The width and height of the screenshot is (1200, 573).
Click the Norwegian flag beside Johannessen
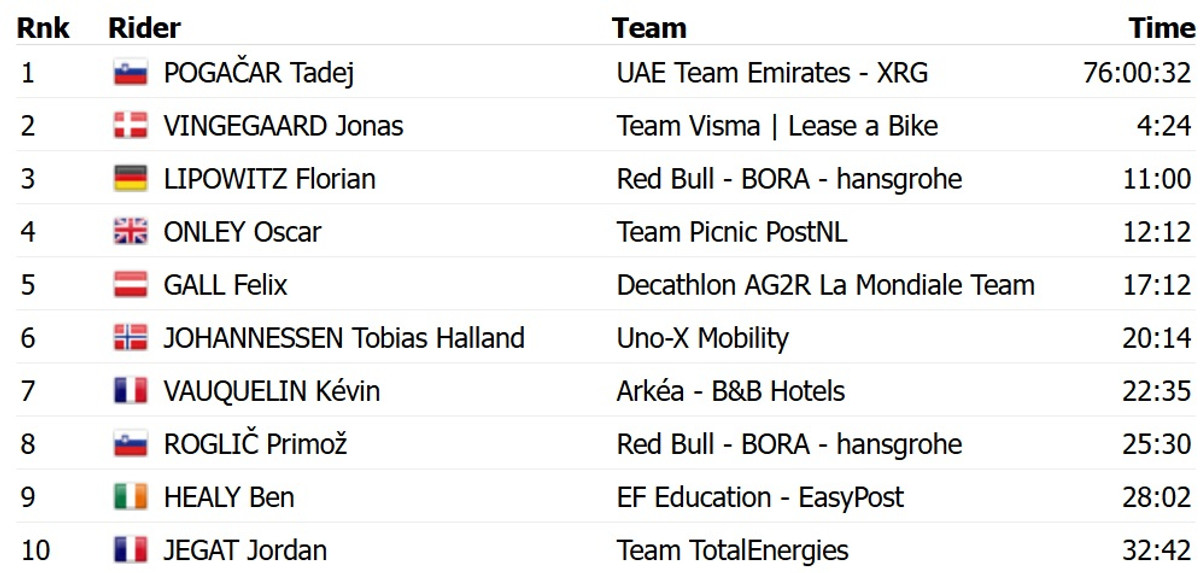coord(131,338)
